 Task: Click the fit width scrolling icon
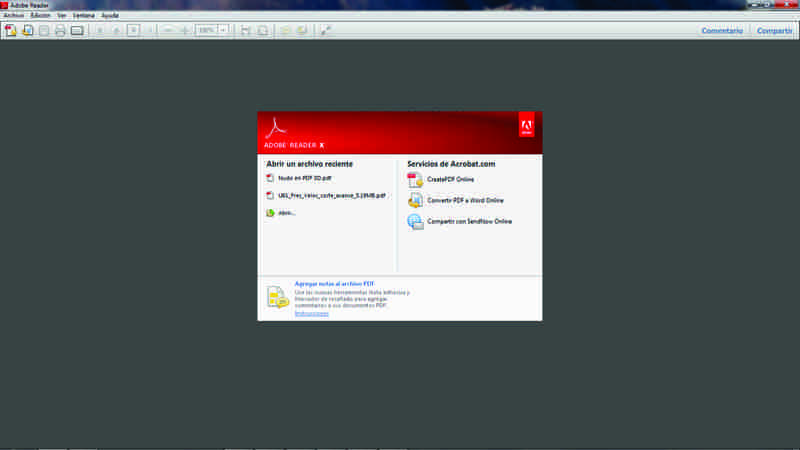(x=245, y=31)
